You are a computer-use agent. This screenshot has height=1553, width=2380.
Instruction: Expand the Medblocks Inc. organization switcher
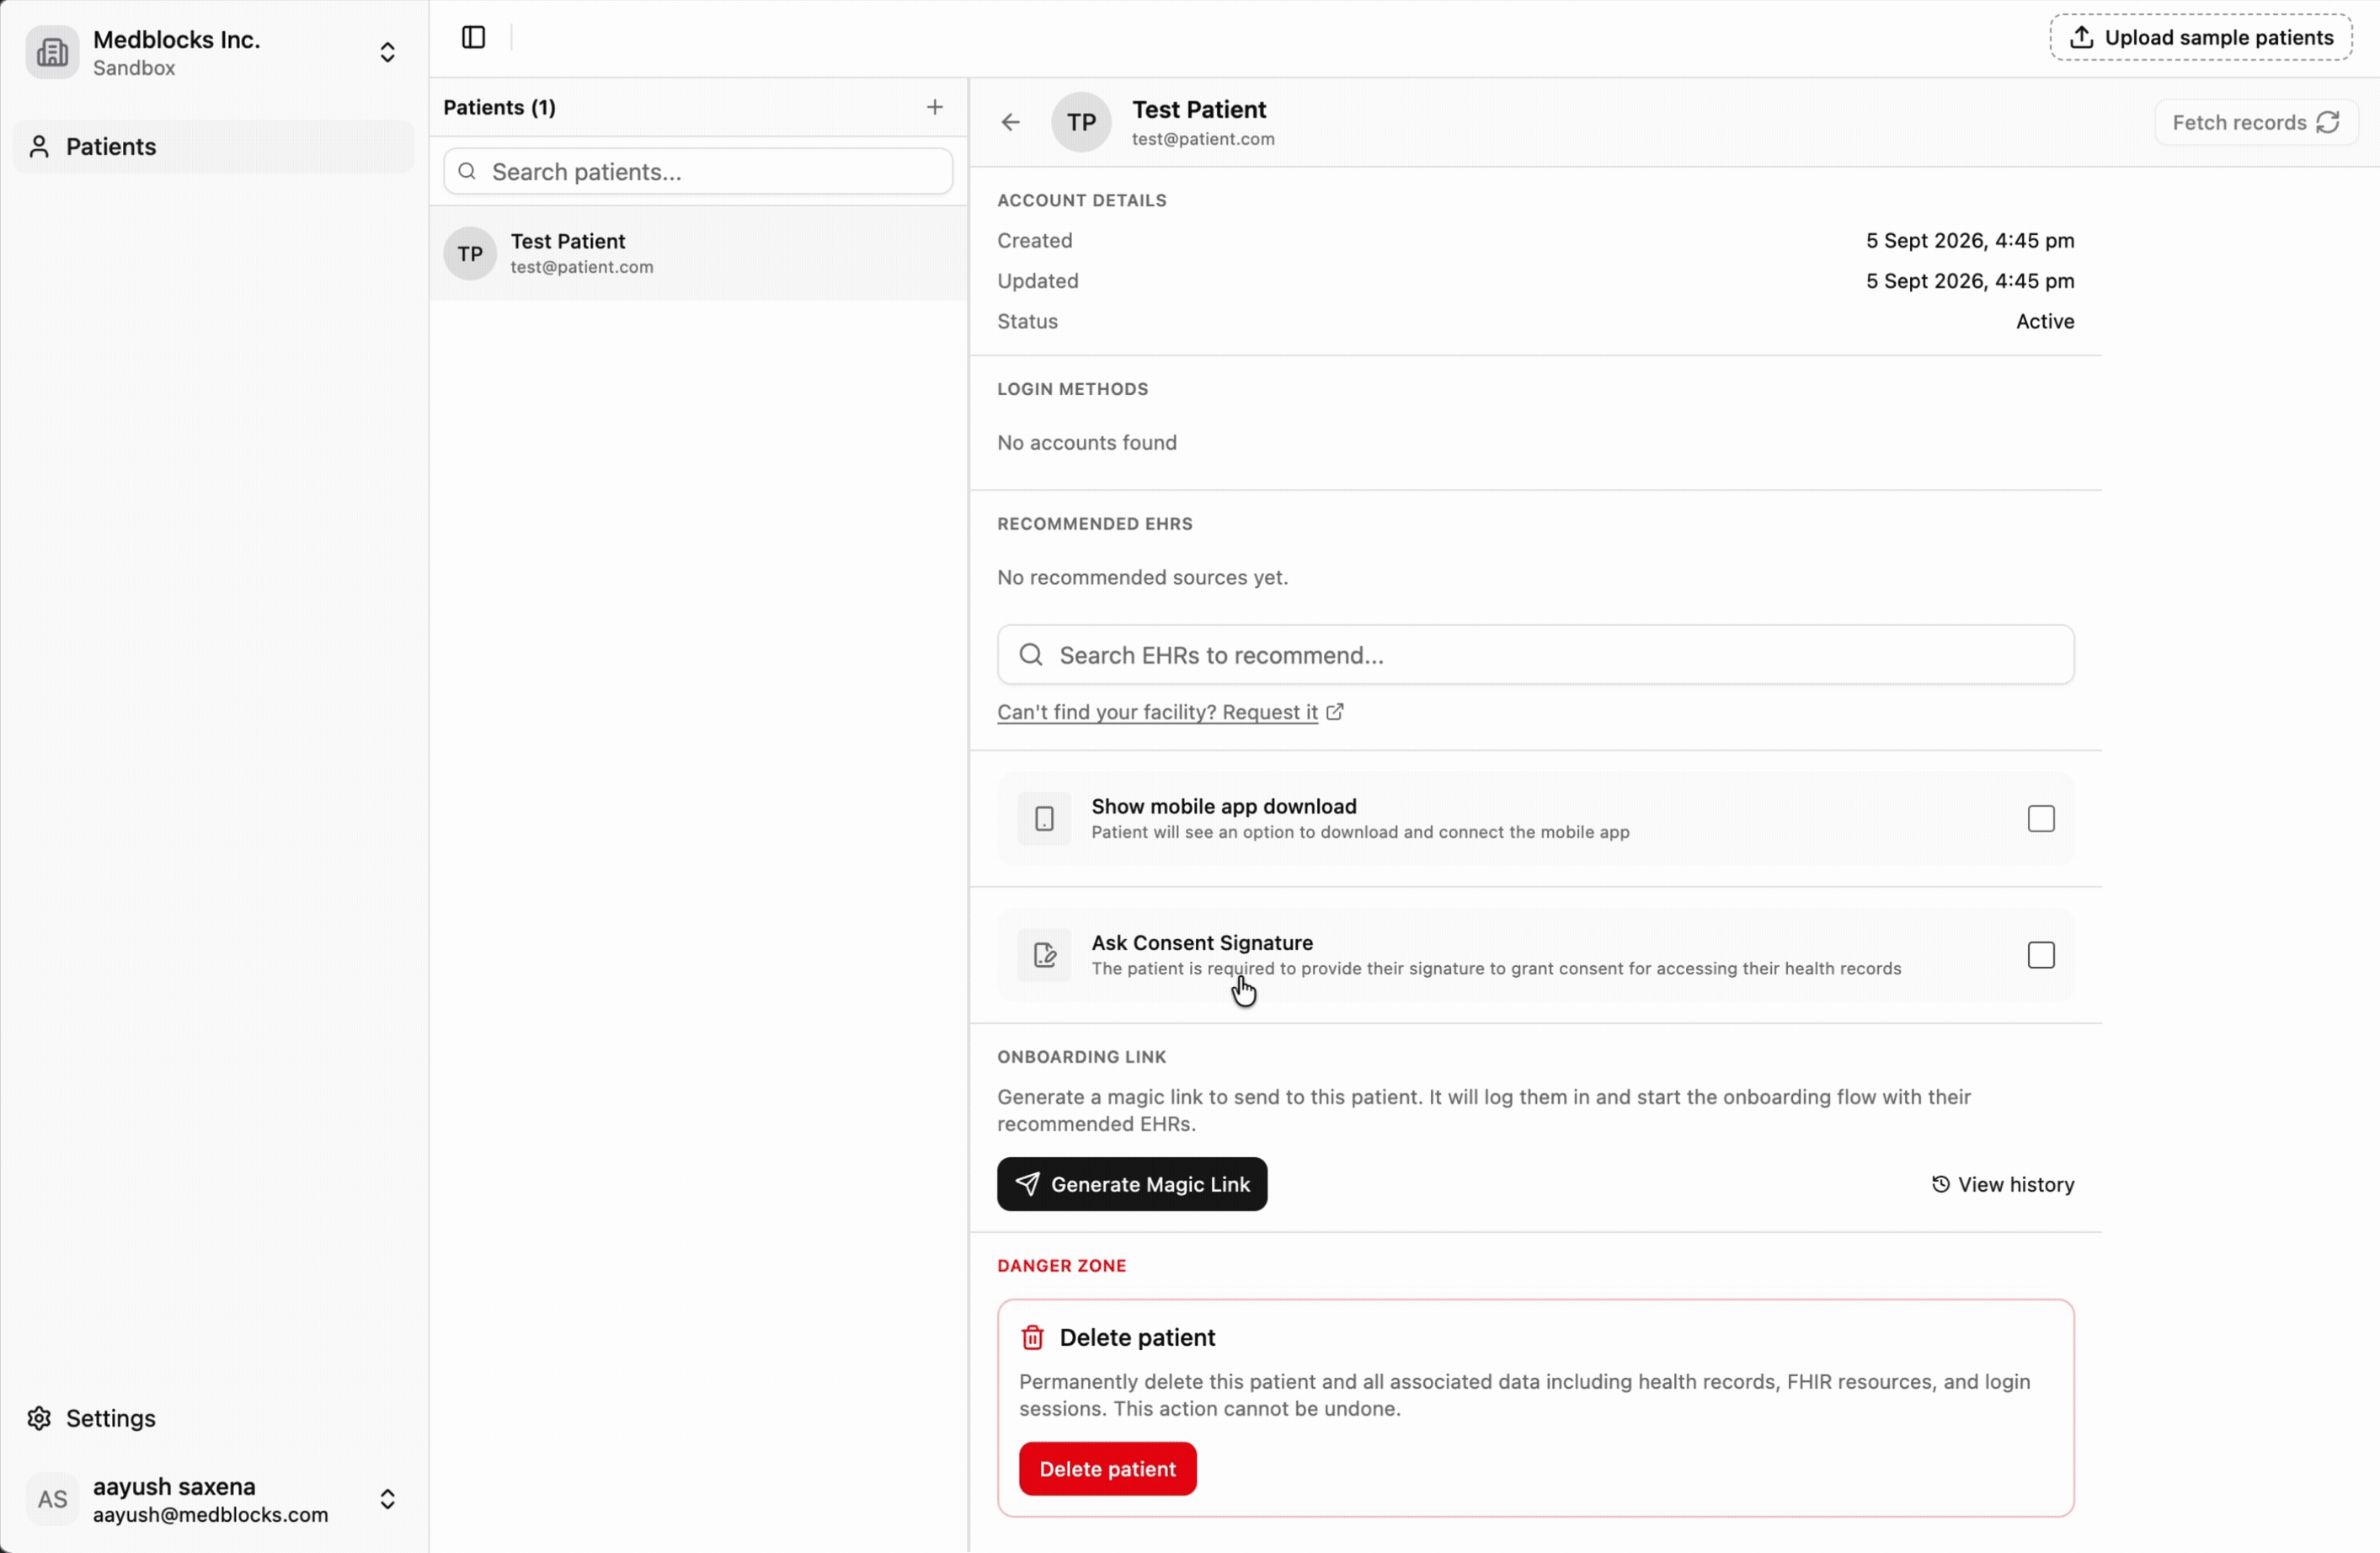click(387, 52)
